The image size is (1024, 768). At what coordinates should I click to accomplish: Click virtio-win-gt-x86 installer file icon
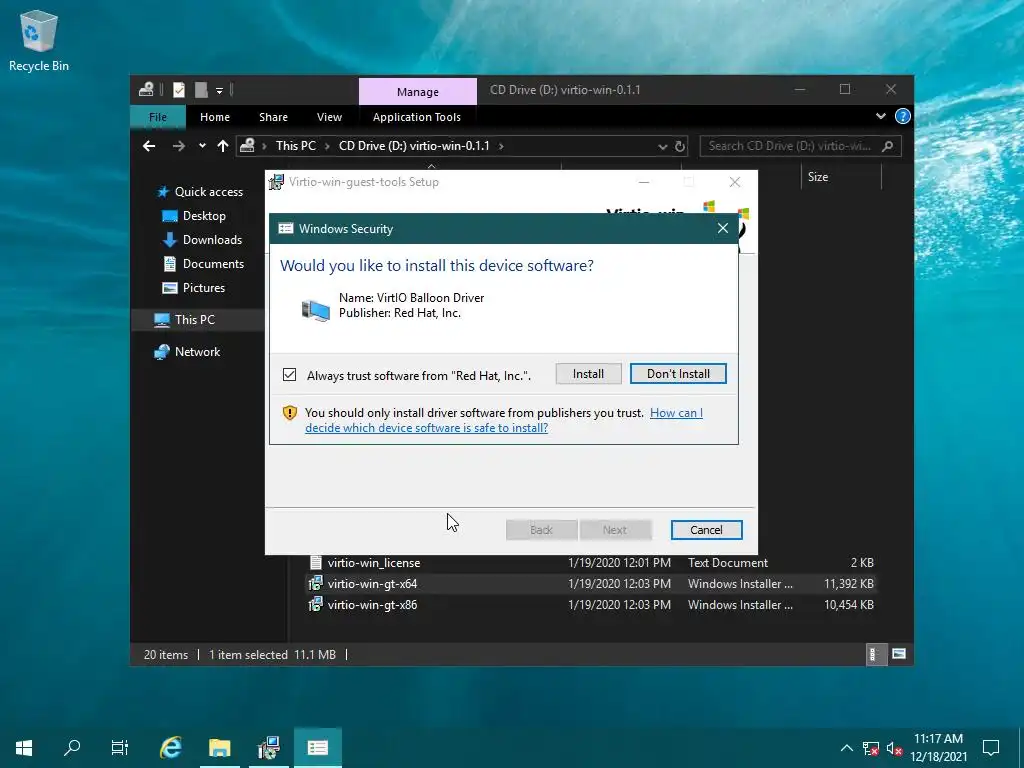coord(315,604)
